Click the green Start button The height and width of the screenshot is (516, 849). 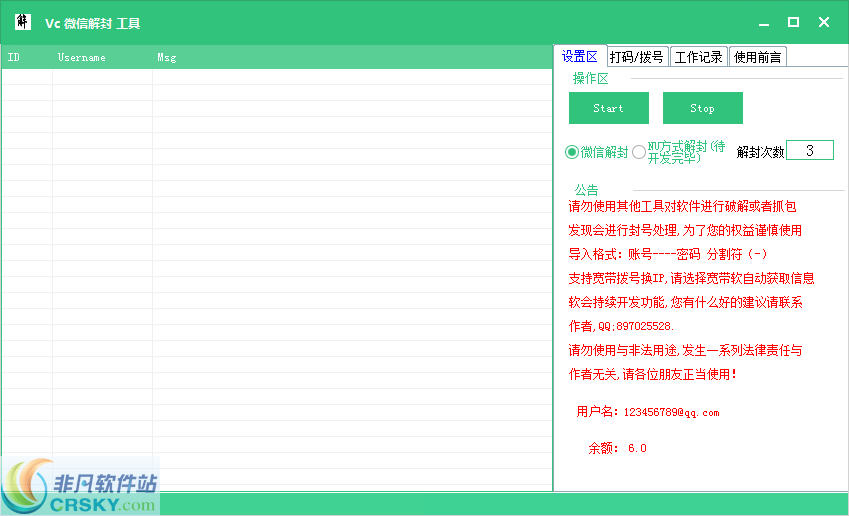609,108
